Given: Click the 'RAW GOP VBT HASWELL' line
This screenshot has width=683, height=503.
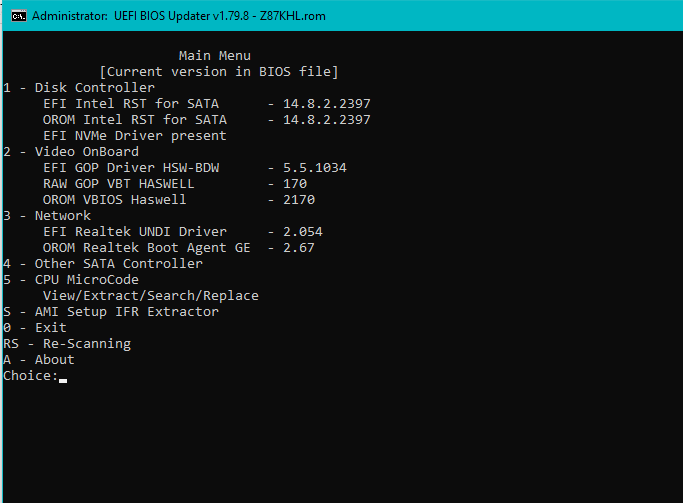Looking at the screenshot, I should pyautogui.click(x=175, y=184).
